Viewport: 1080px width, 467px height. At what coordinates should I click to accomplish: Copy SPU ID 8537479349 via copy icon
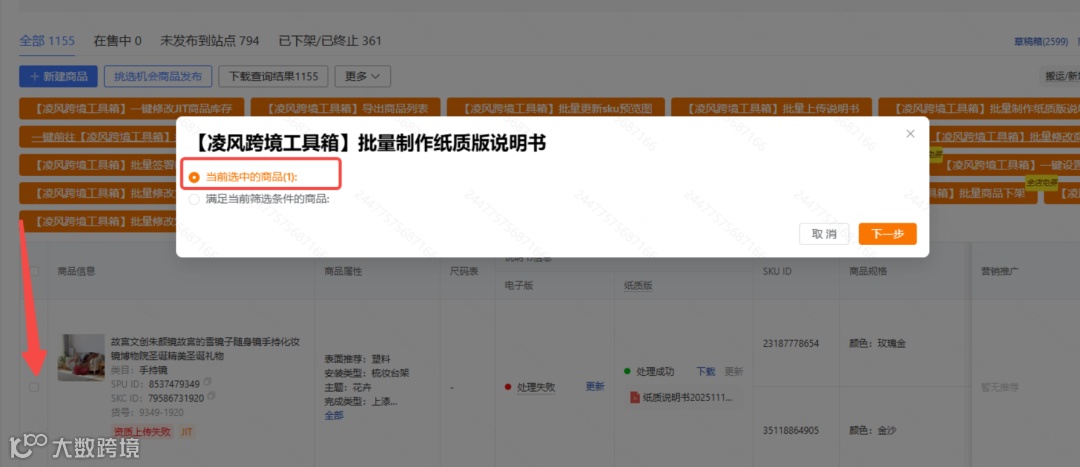207,383
